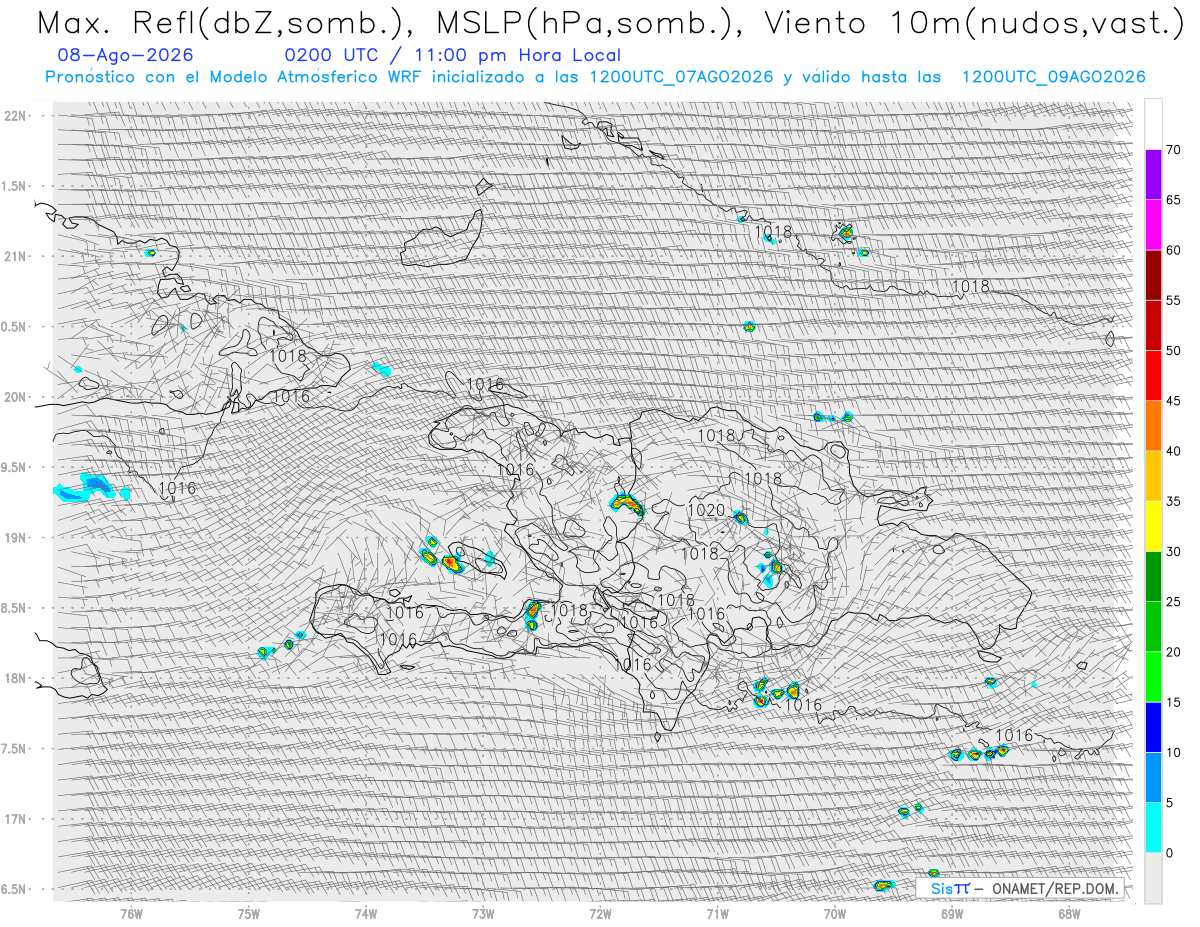1200x927 pixels.
Task: Select the bright green 15–20 dBZ color bar segment
Action: pyautogui.click(x=1153, y=677)
